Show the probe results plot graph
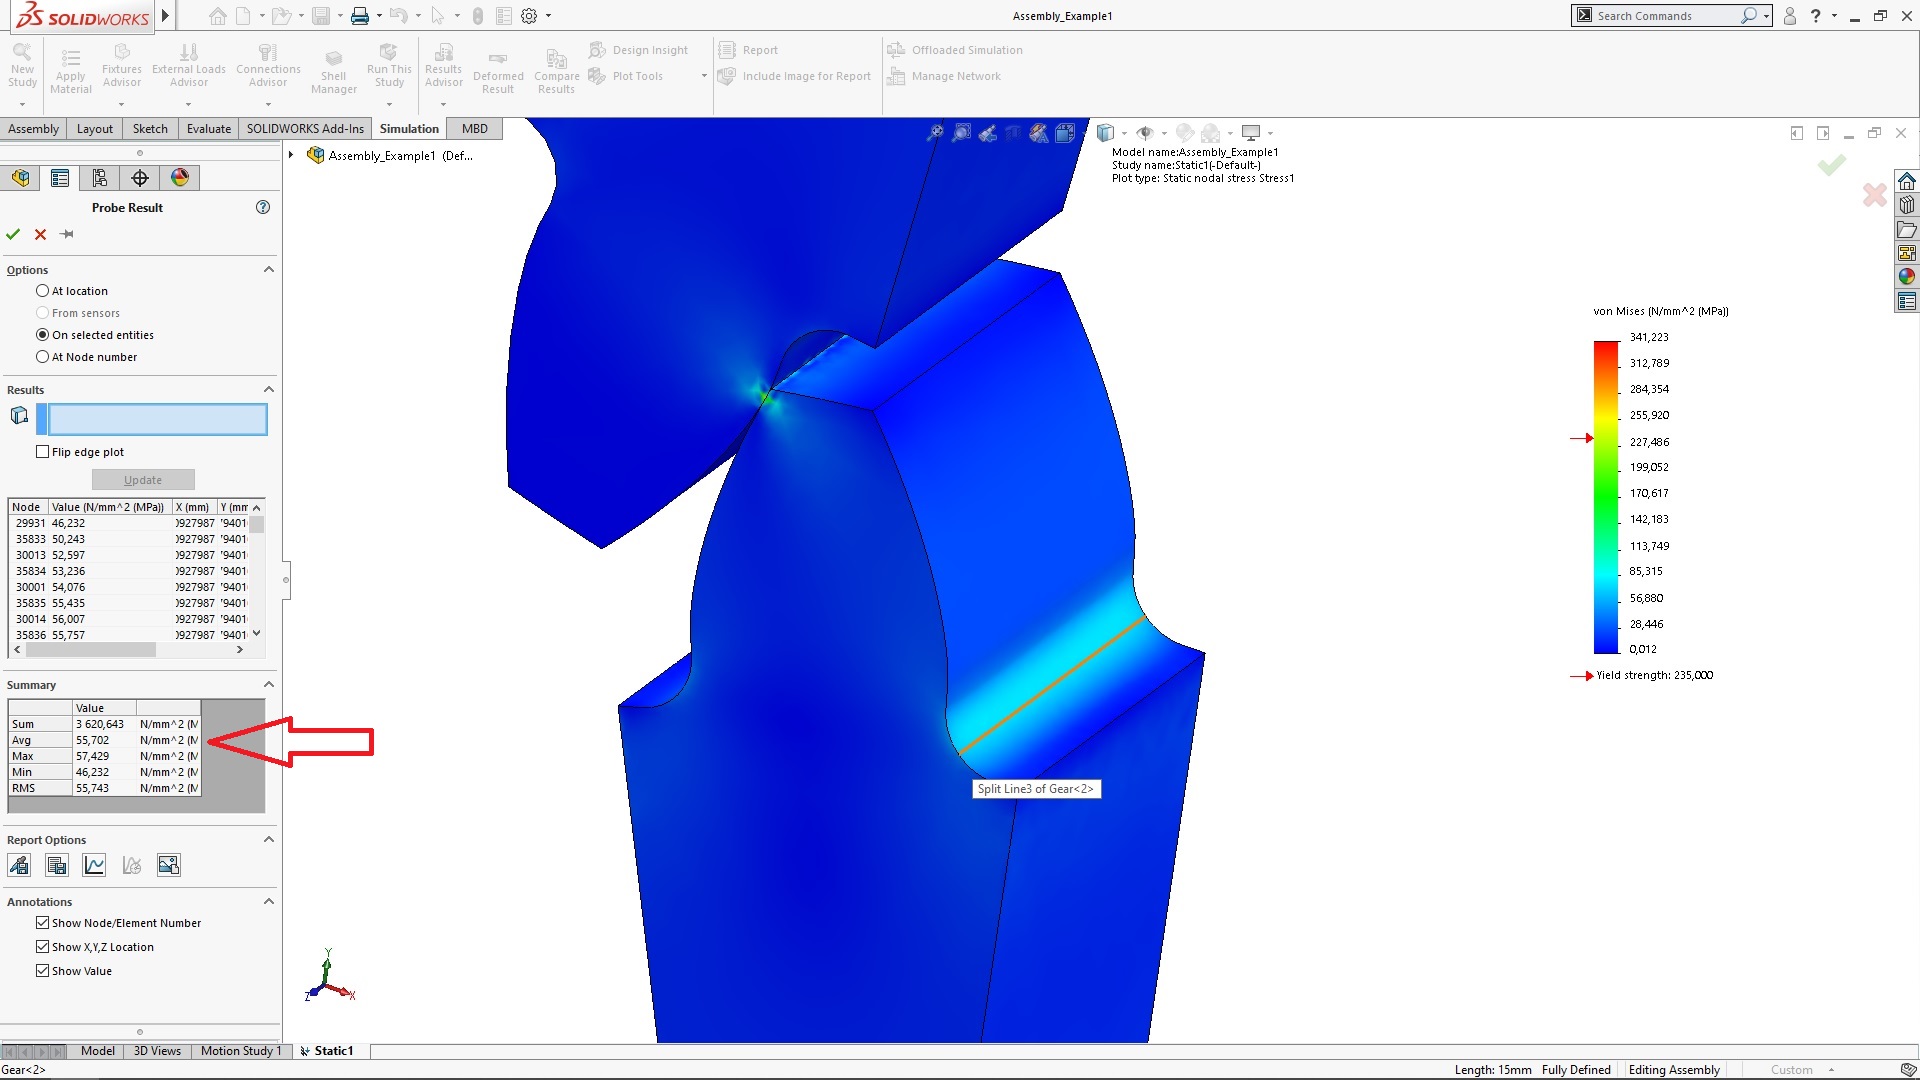This screenshot has width=1920, height=1080. tap(94, 865)
